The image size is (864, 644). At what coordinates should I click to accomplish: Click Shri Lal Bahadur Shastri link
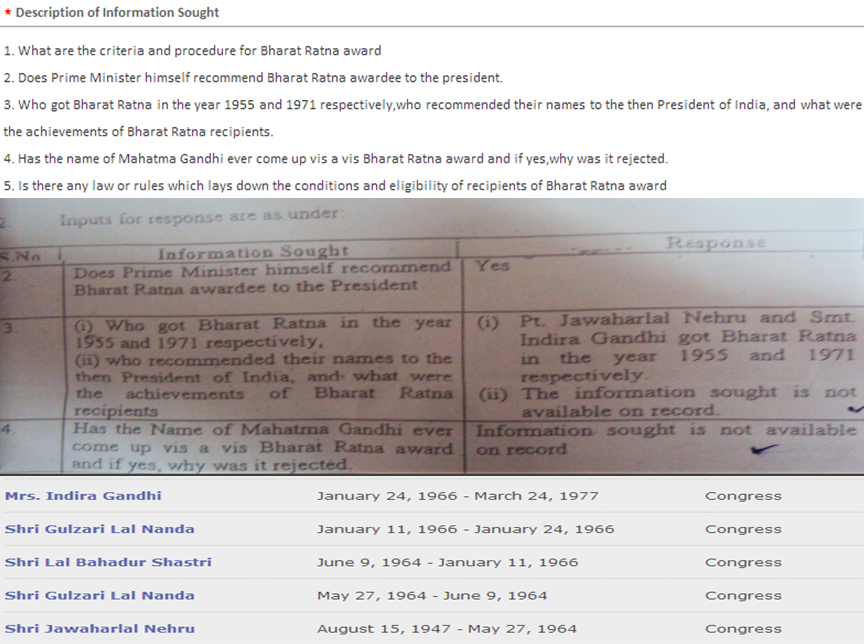click(x=108, y=562)
